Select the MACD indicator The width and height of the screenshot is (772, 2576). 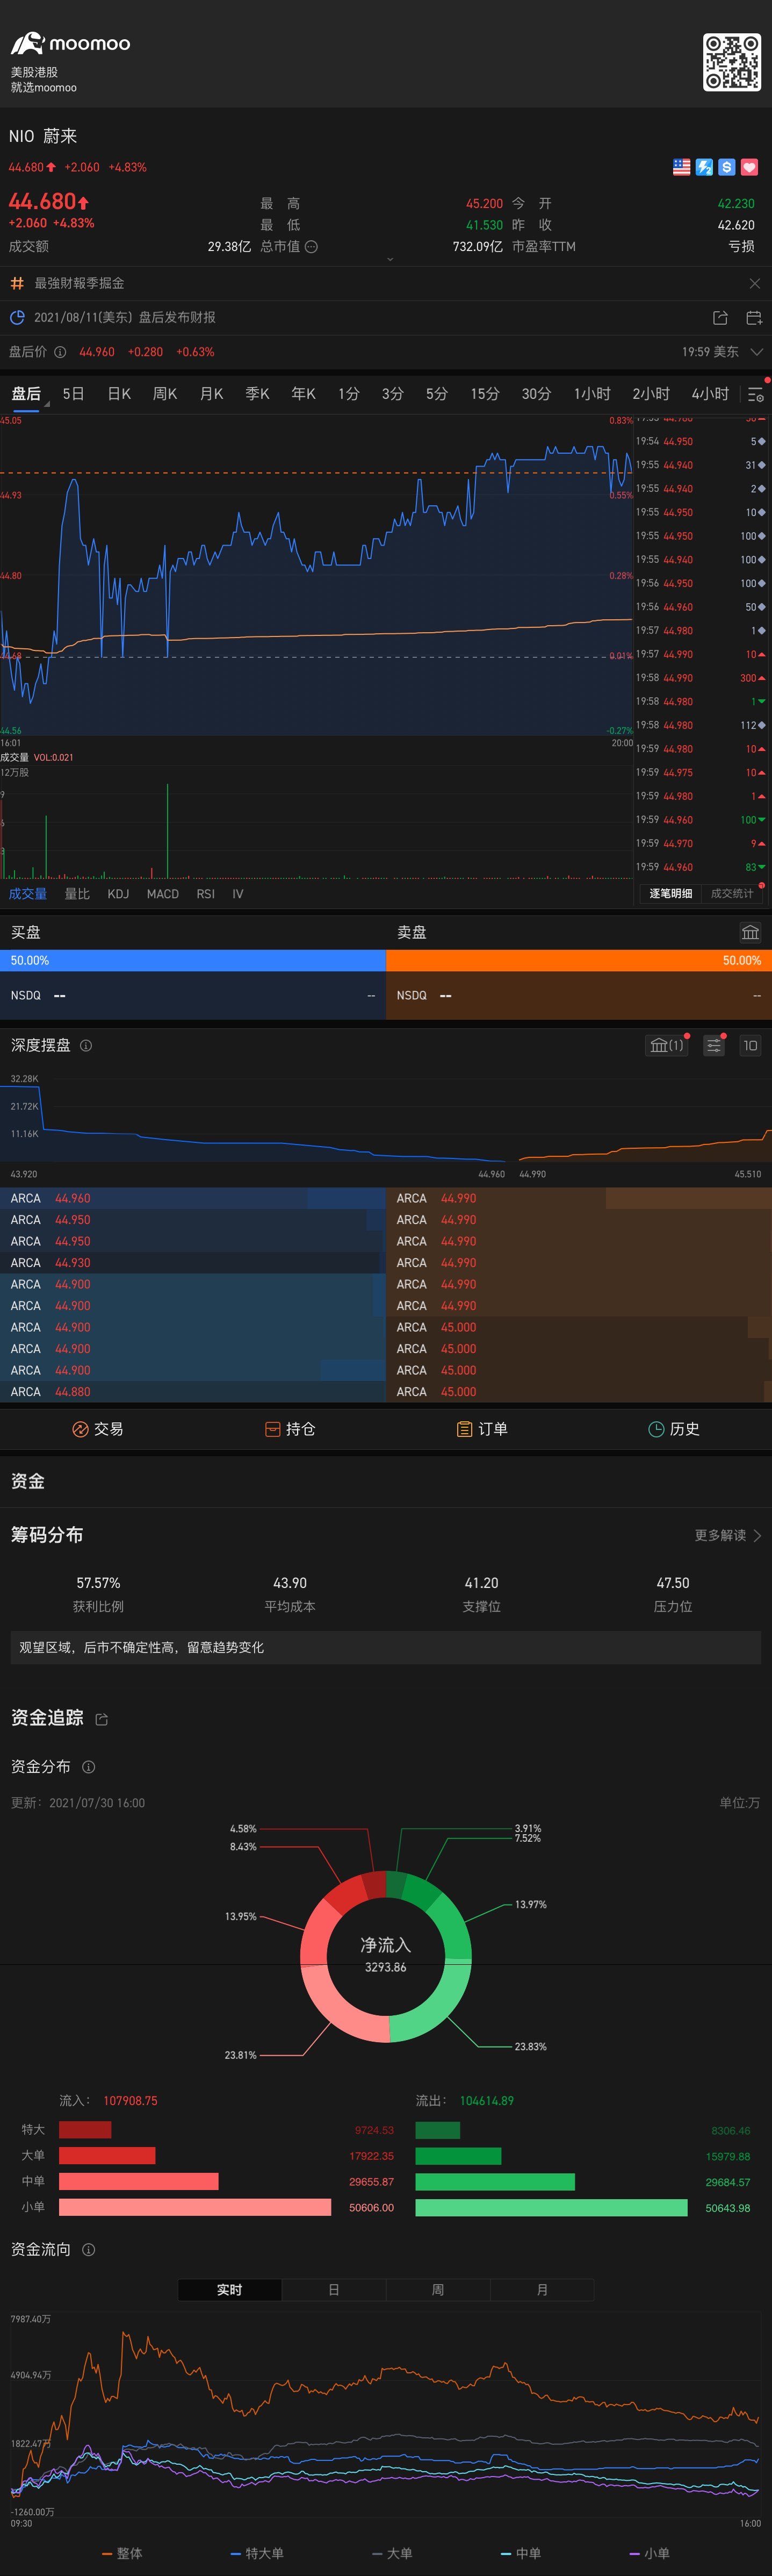click(163, 894)
